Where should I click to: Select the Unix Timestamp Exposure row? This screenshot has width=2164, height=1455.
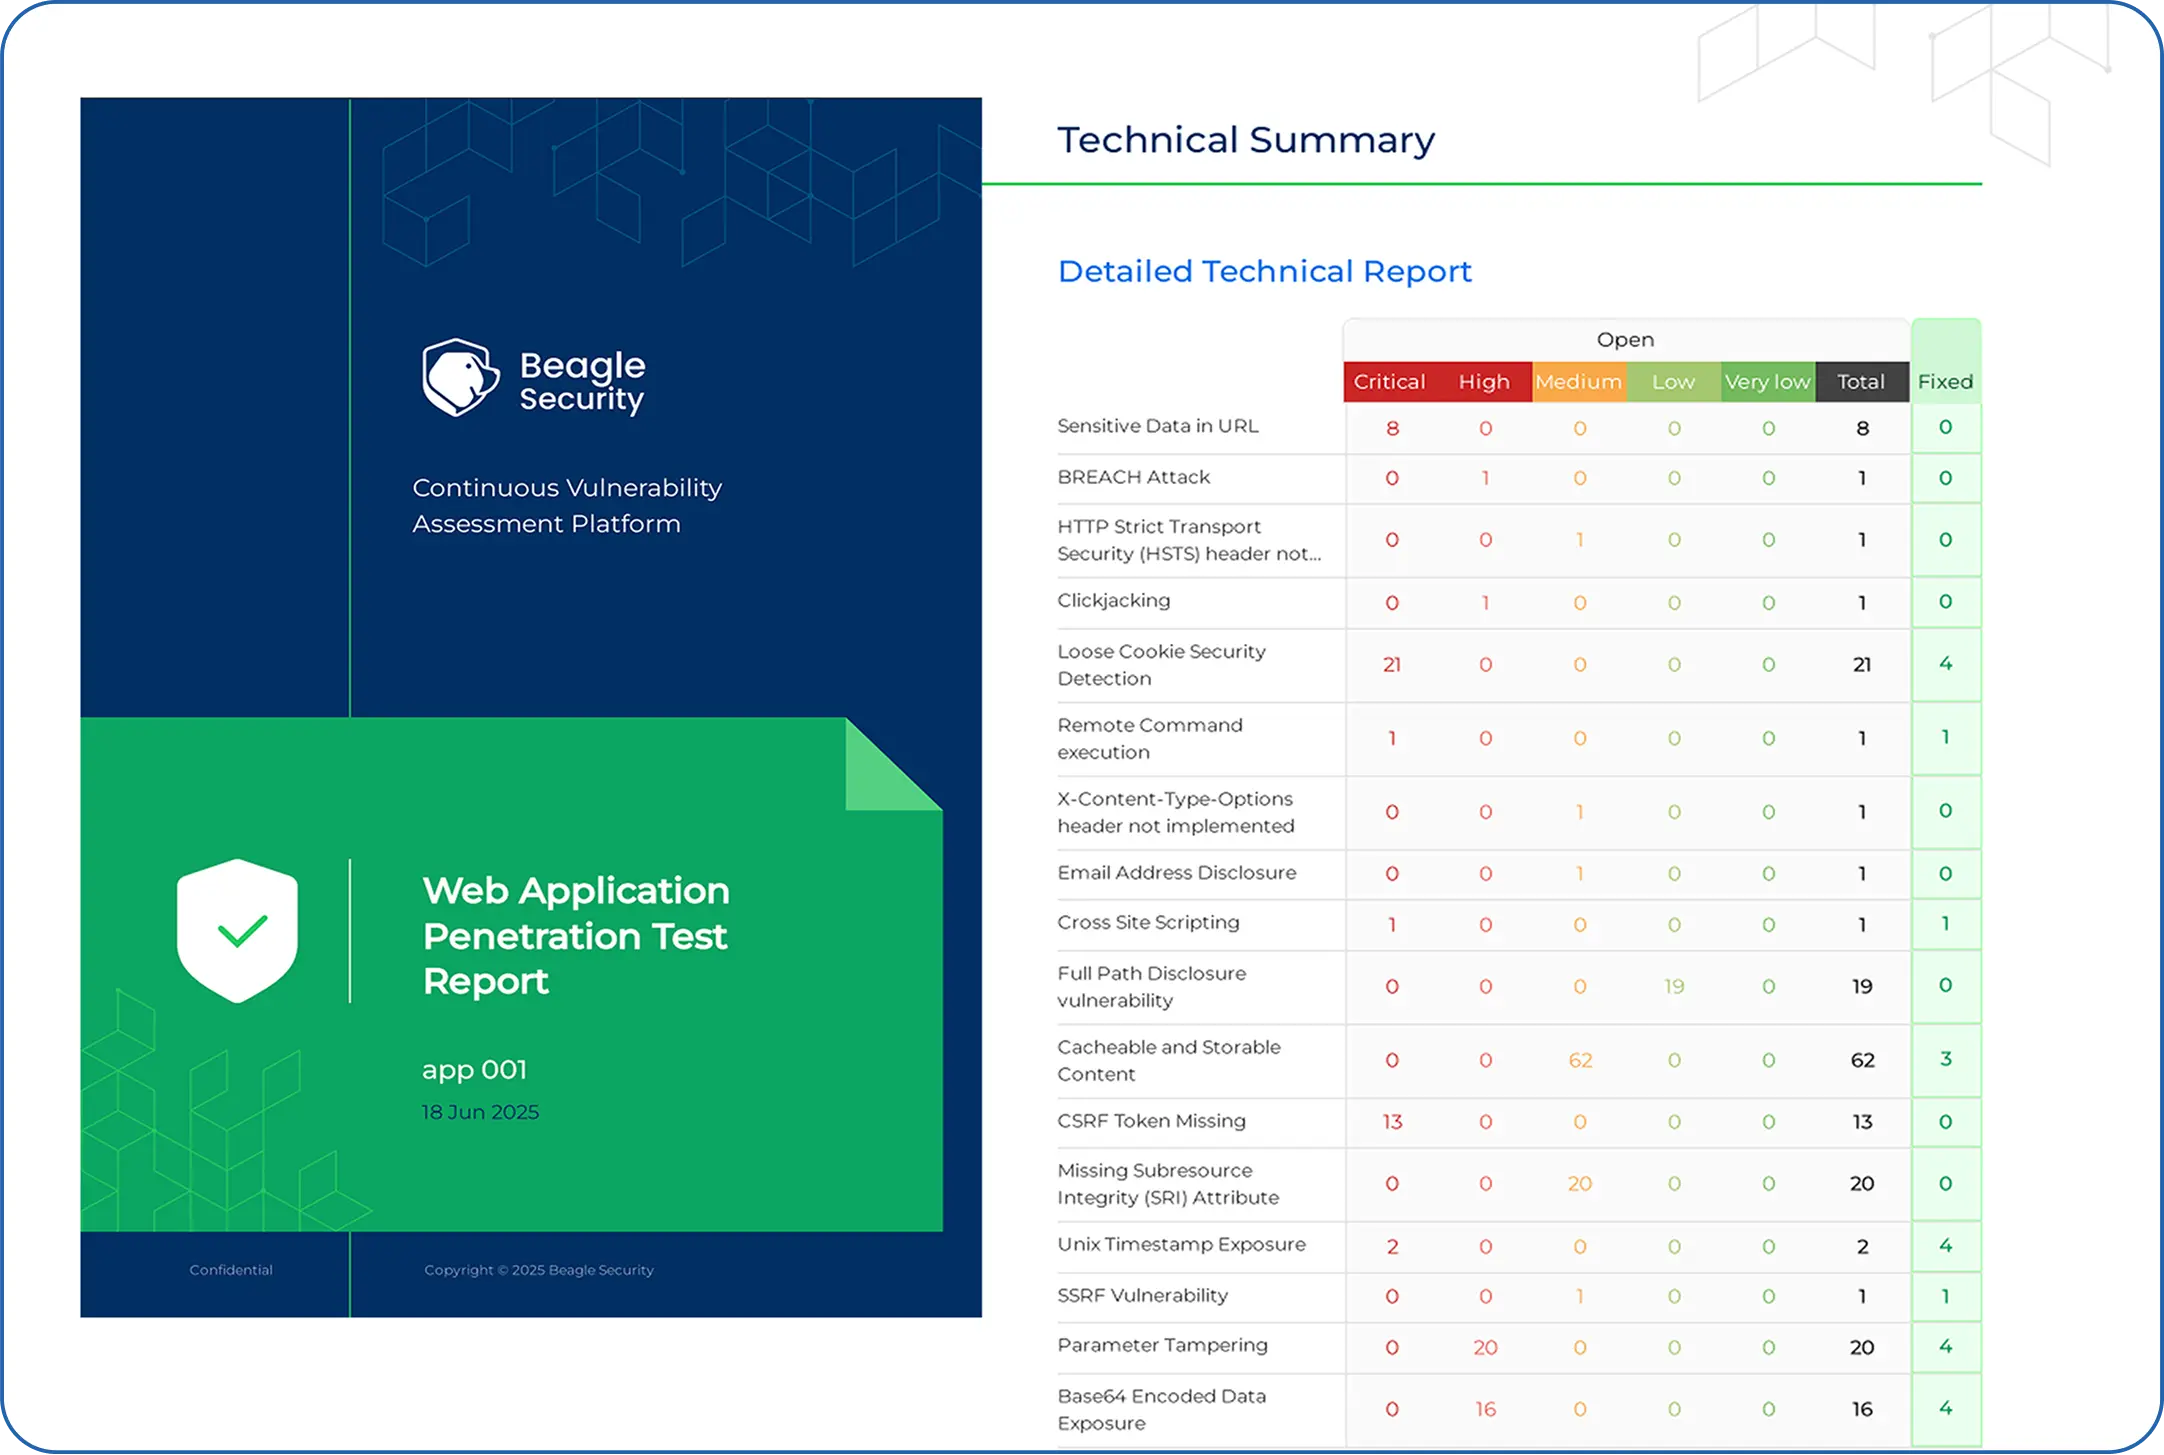point(1519,1246)
